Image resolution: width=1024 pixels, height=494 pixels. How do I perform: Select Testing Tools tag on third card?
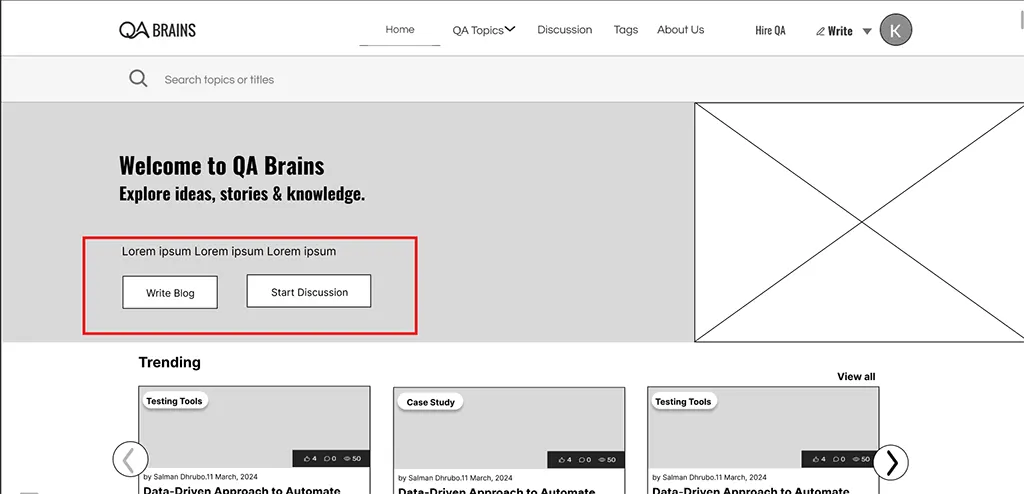point(683,402)
